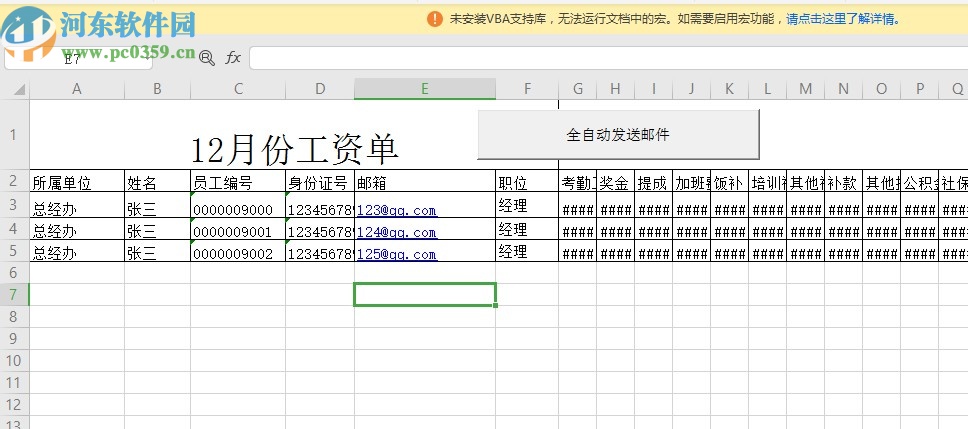Click the 邮箱 header cell
The width and height of the screenshot is (968, 429).
(425, 181)
